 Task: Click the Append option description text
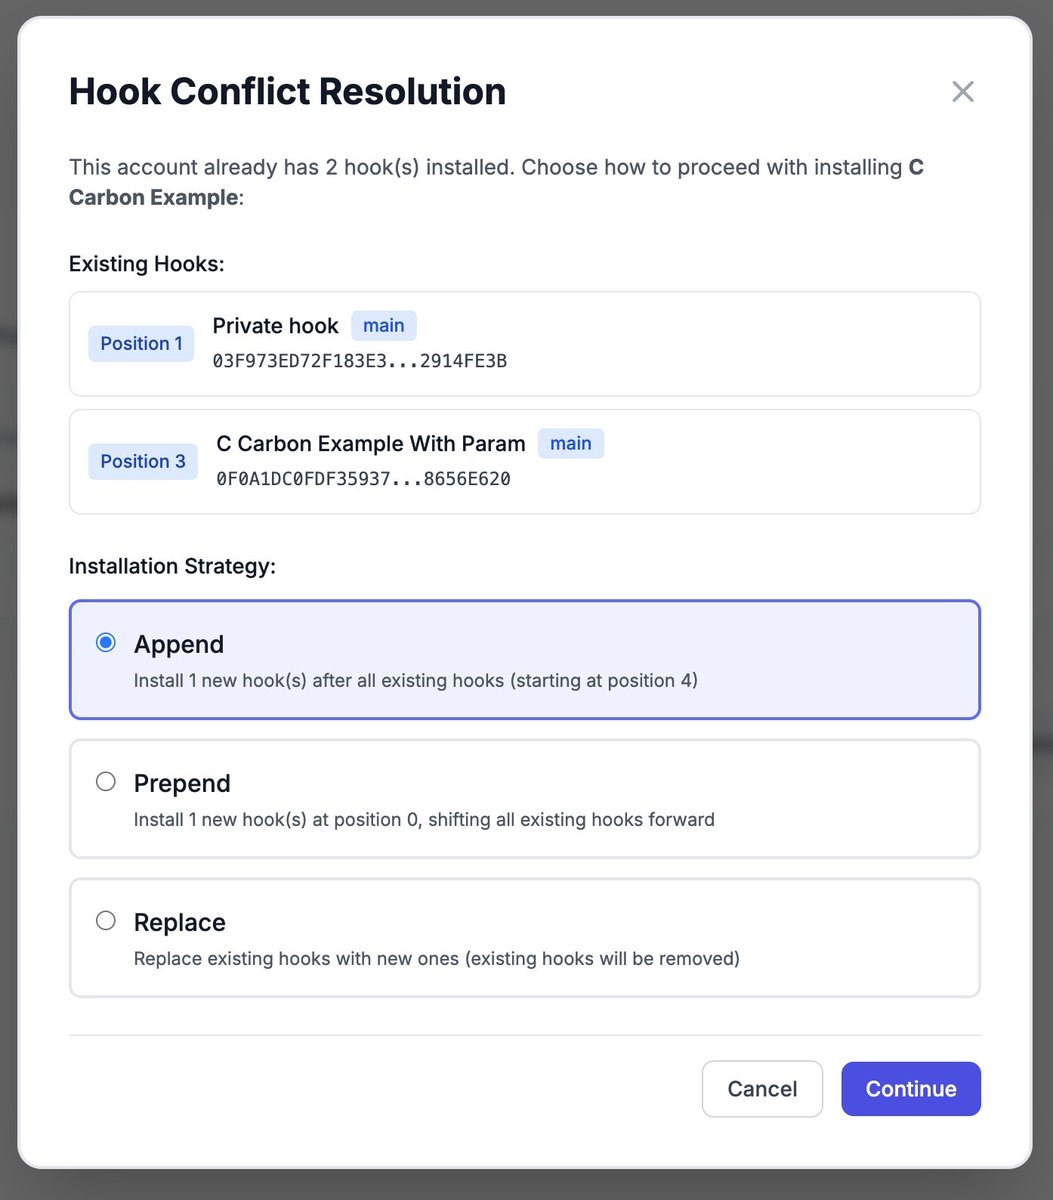tap(416, 681)
